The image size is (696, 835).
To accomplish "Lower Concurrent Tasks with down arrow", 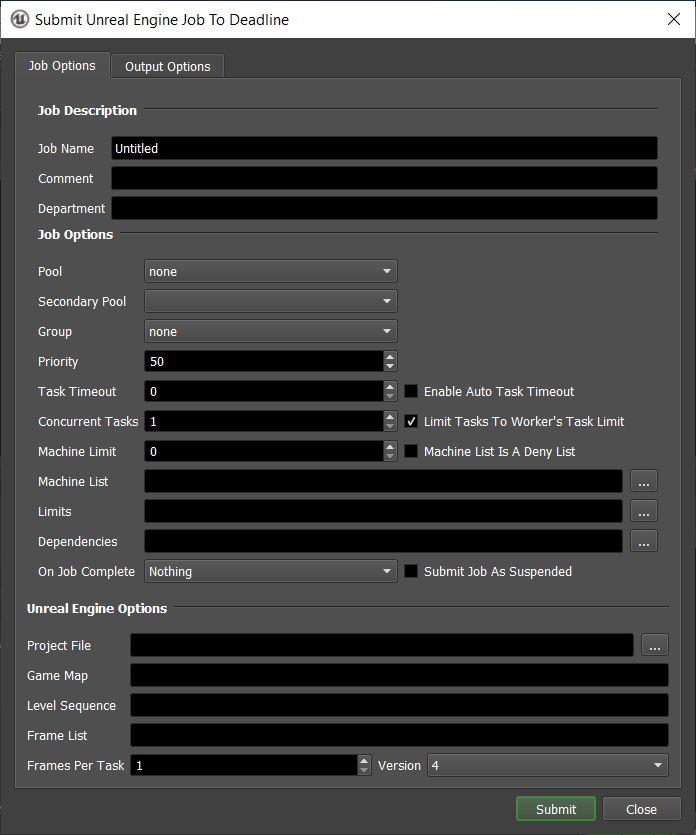I will [x=390, y=426].
